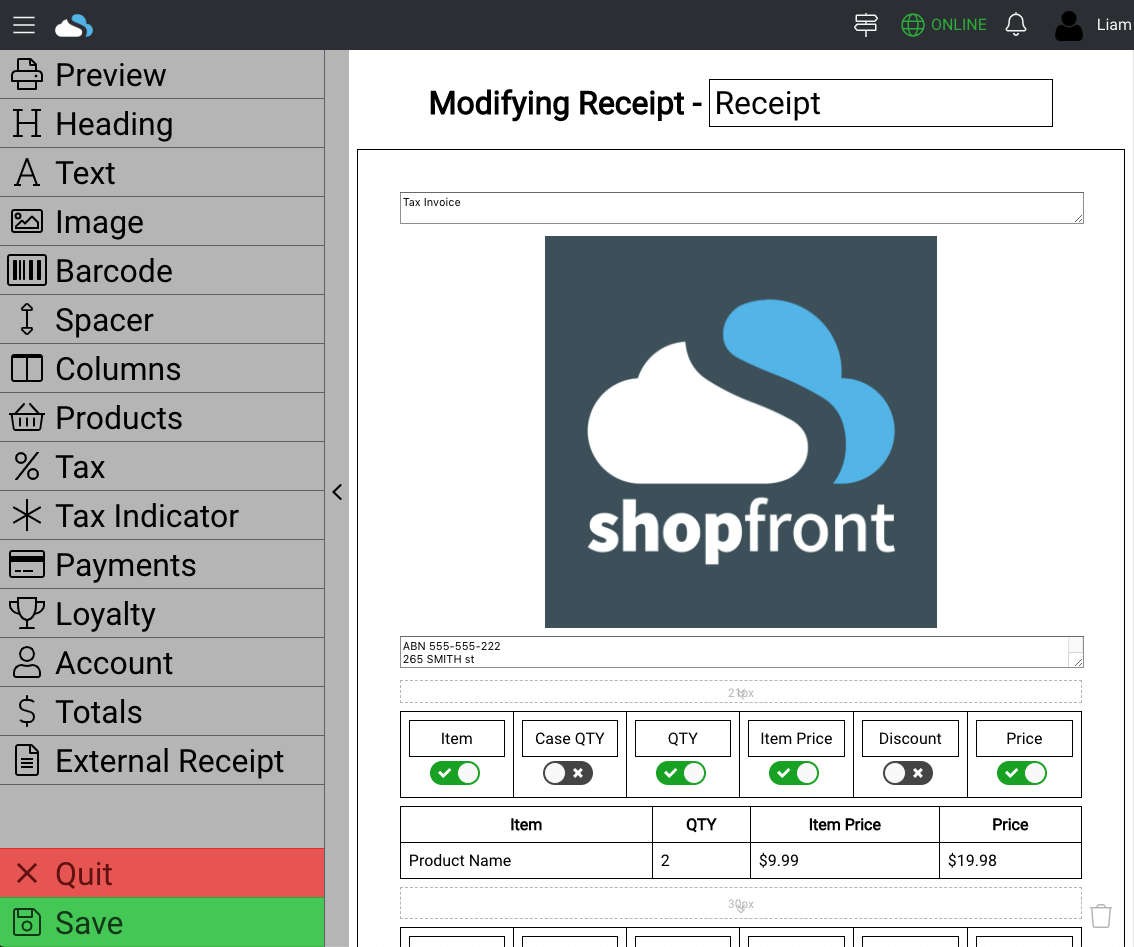Click the signpost icon in top bar
Viewport: 1134px width, 947px height.
(866, 25)
